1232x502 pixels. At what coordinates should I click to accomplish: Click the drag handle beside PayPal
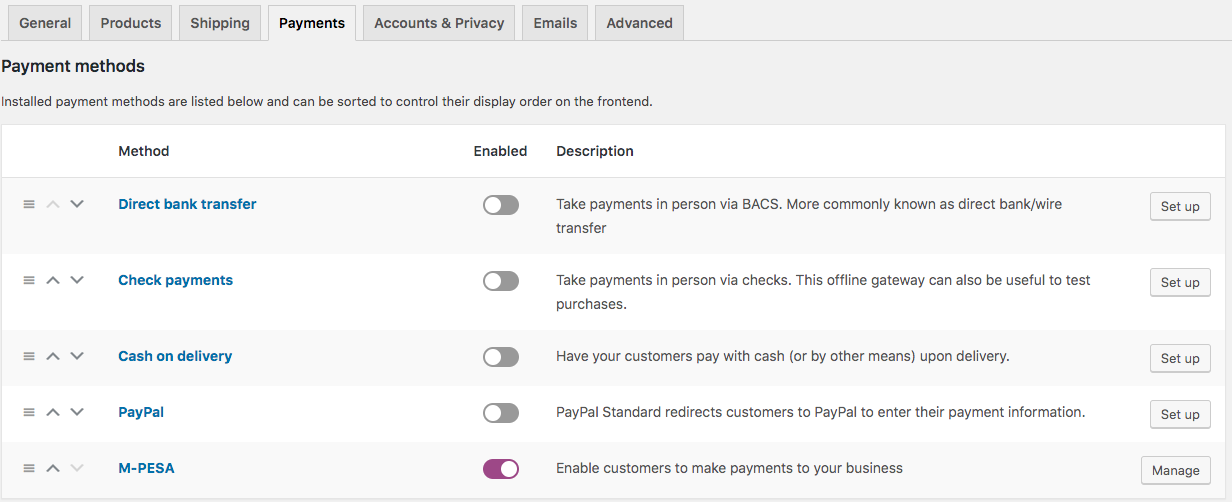coord(29,412)
